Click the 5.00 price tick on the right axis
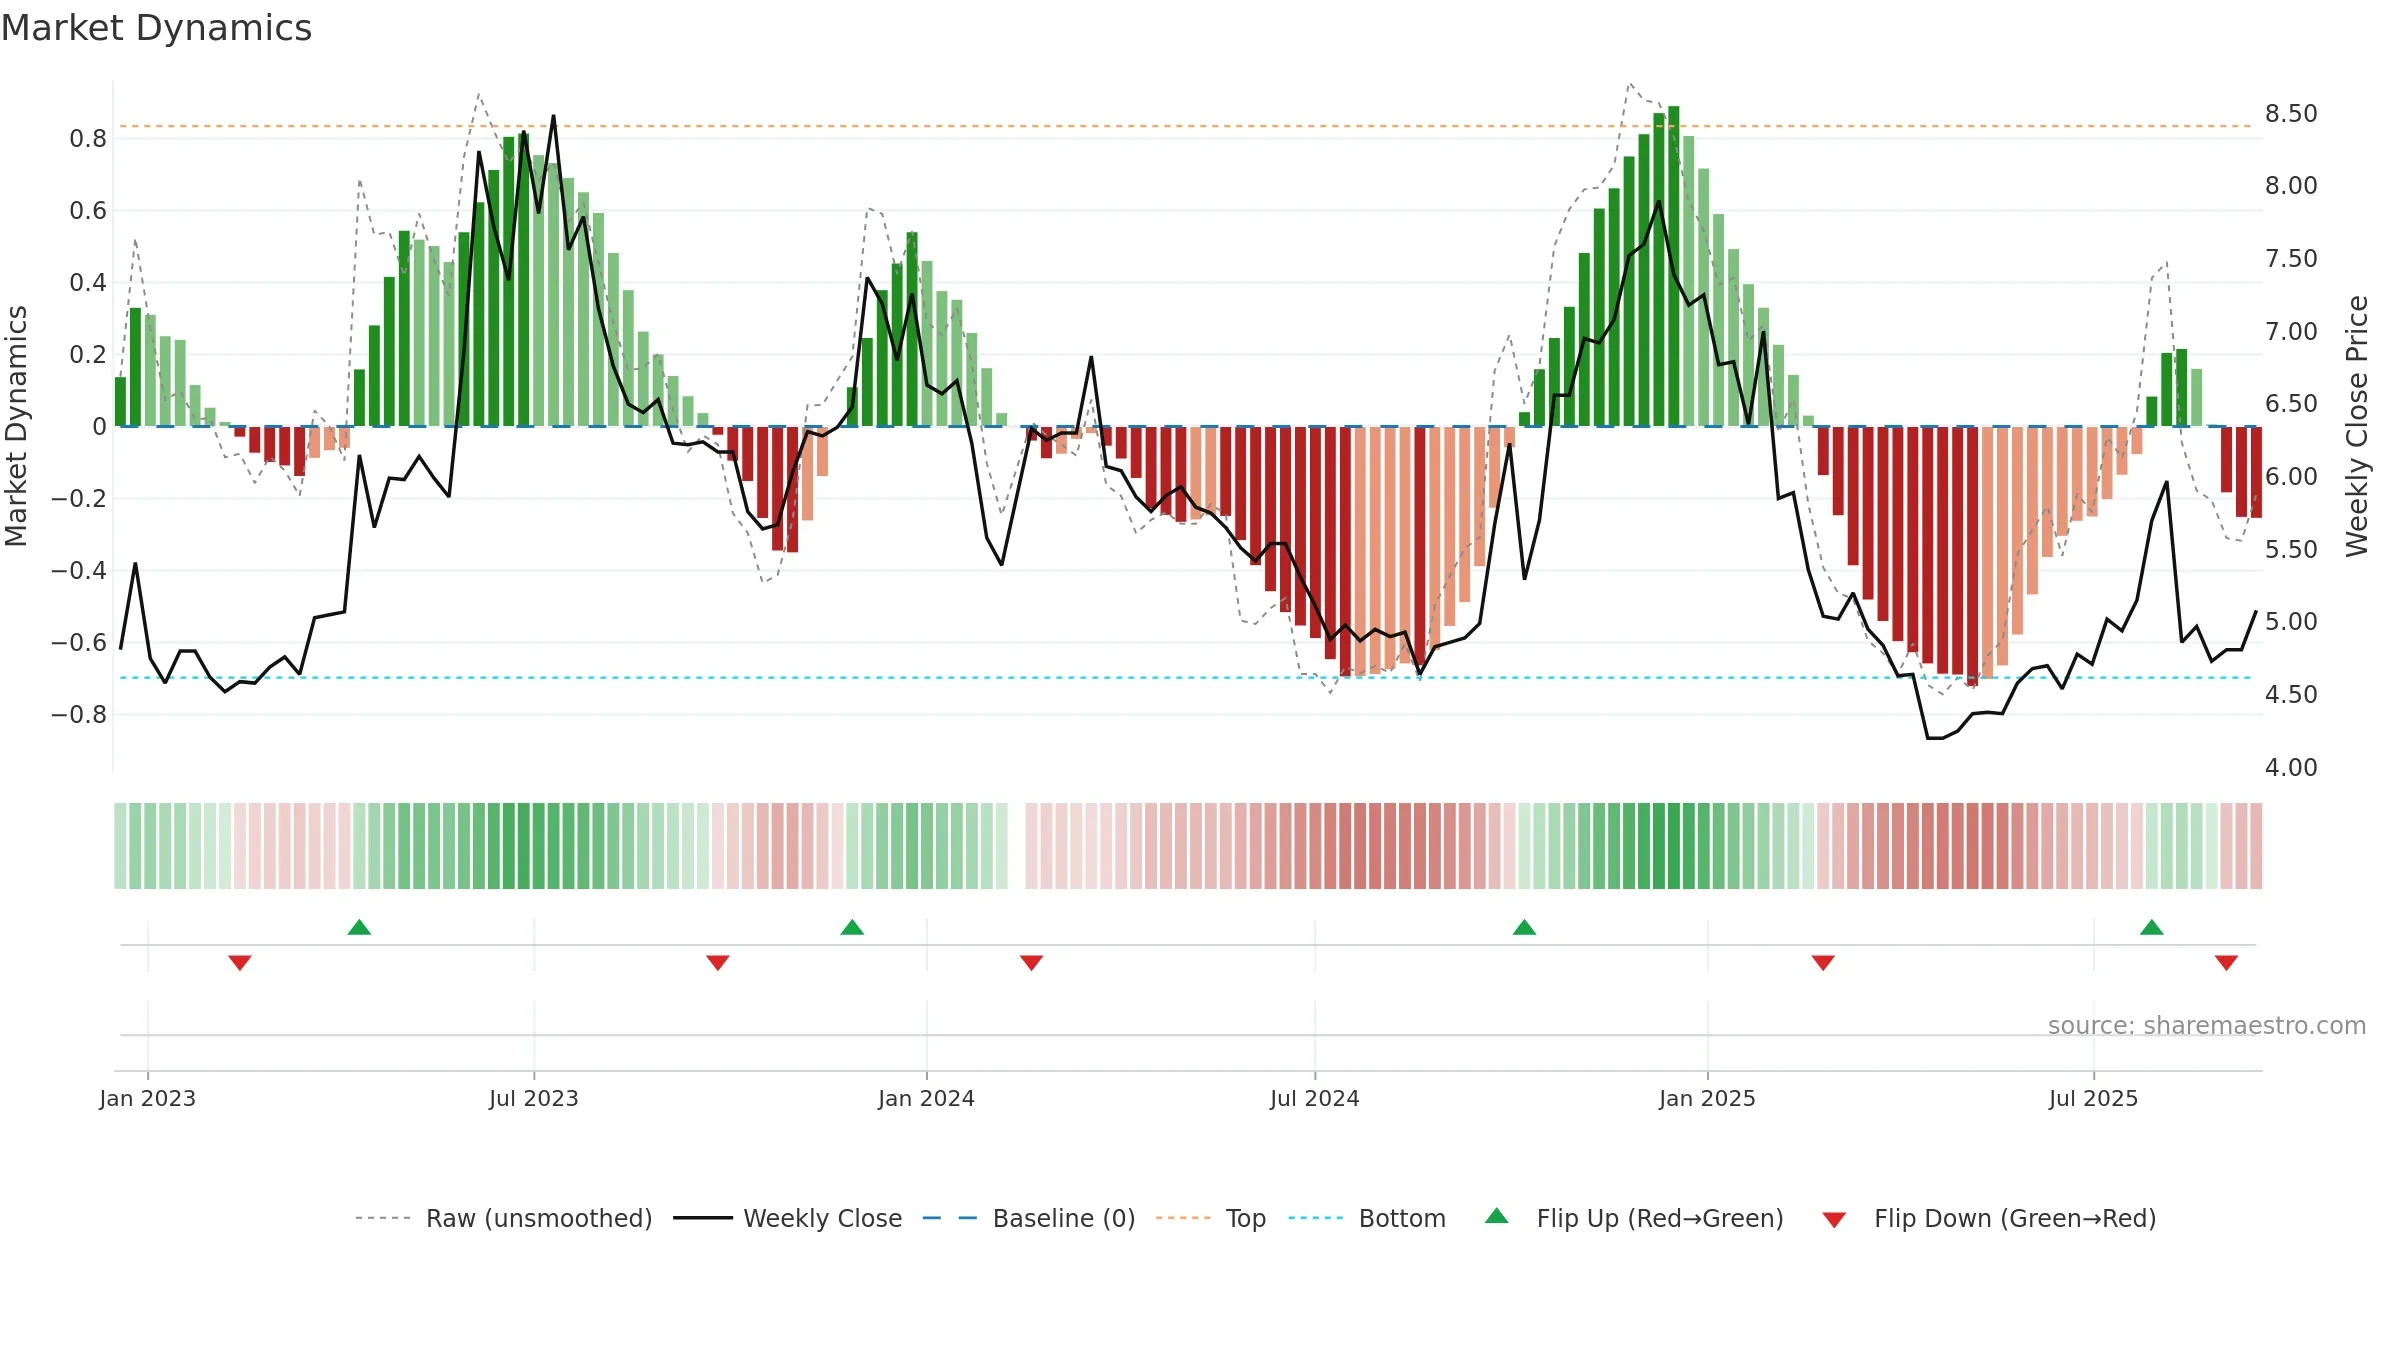2400x1350 pixels. pos(2291,622)
